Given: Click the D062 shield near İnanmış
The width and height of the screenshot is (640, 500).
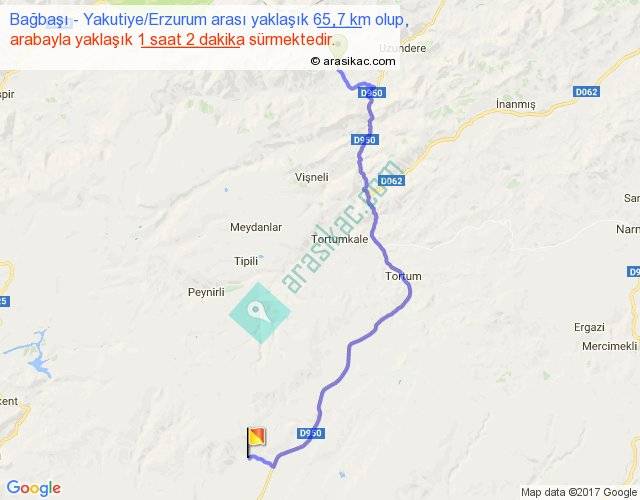Looking at the screenshot, I should (x=586, y=92).
